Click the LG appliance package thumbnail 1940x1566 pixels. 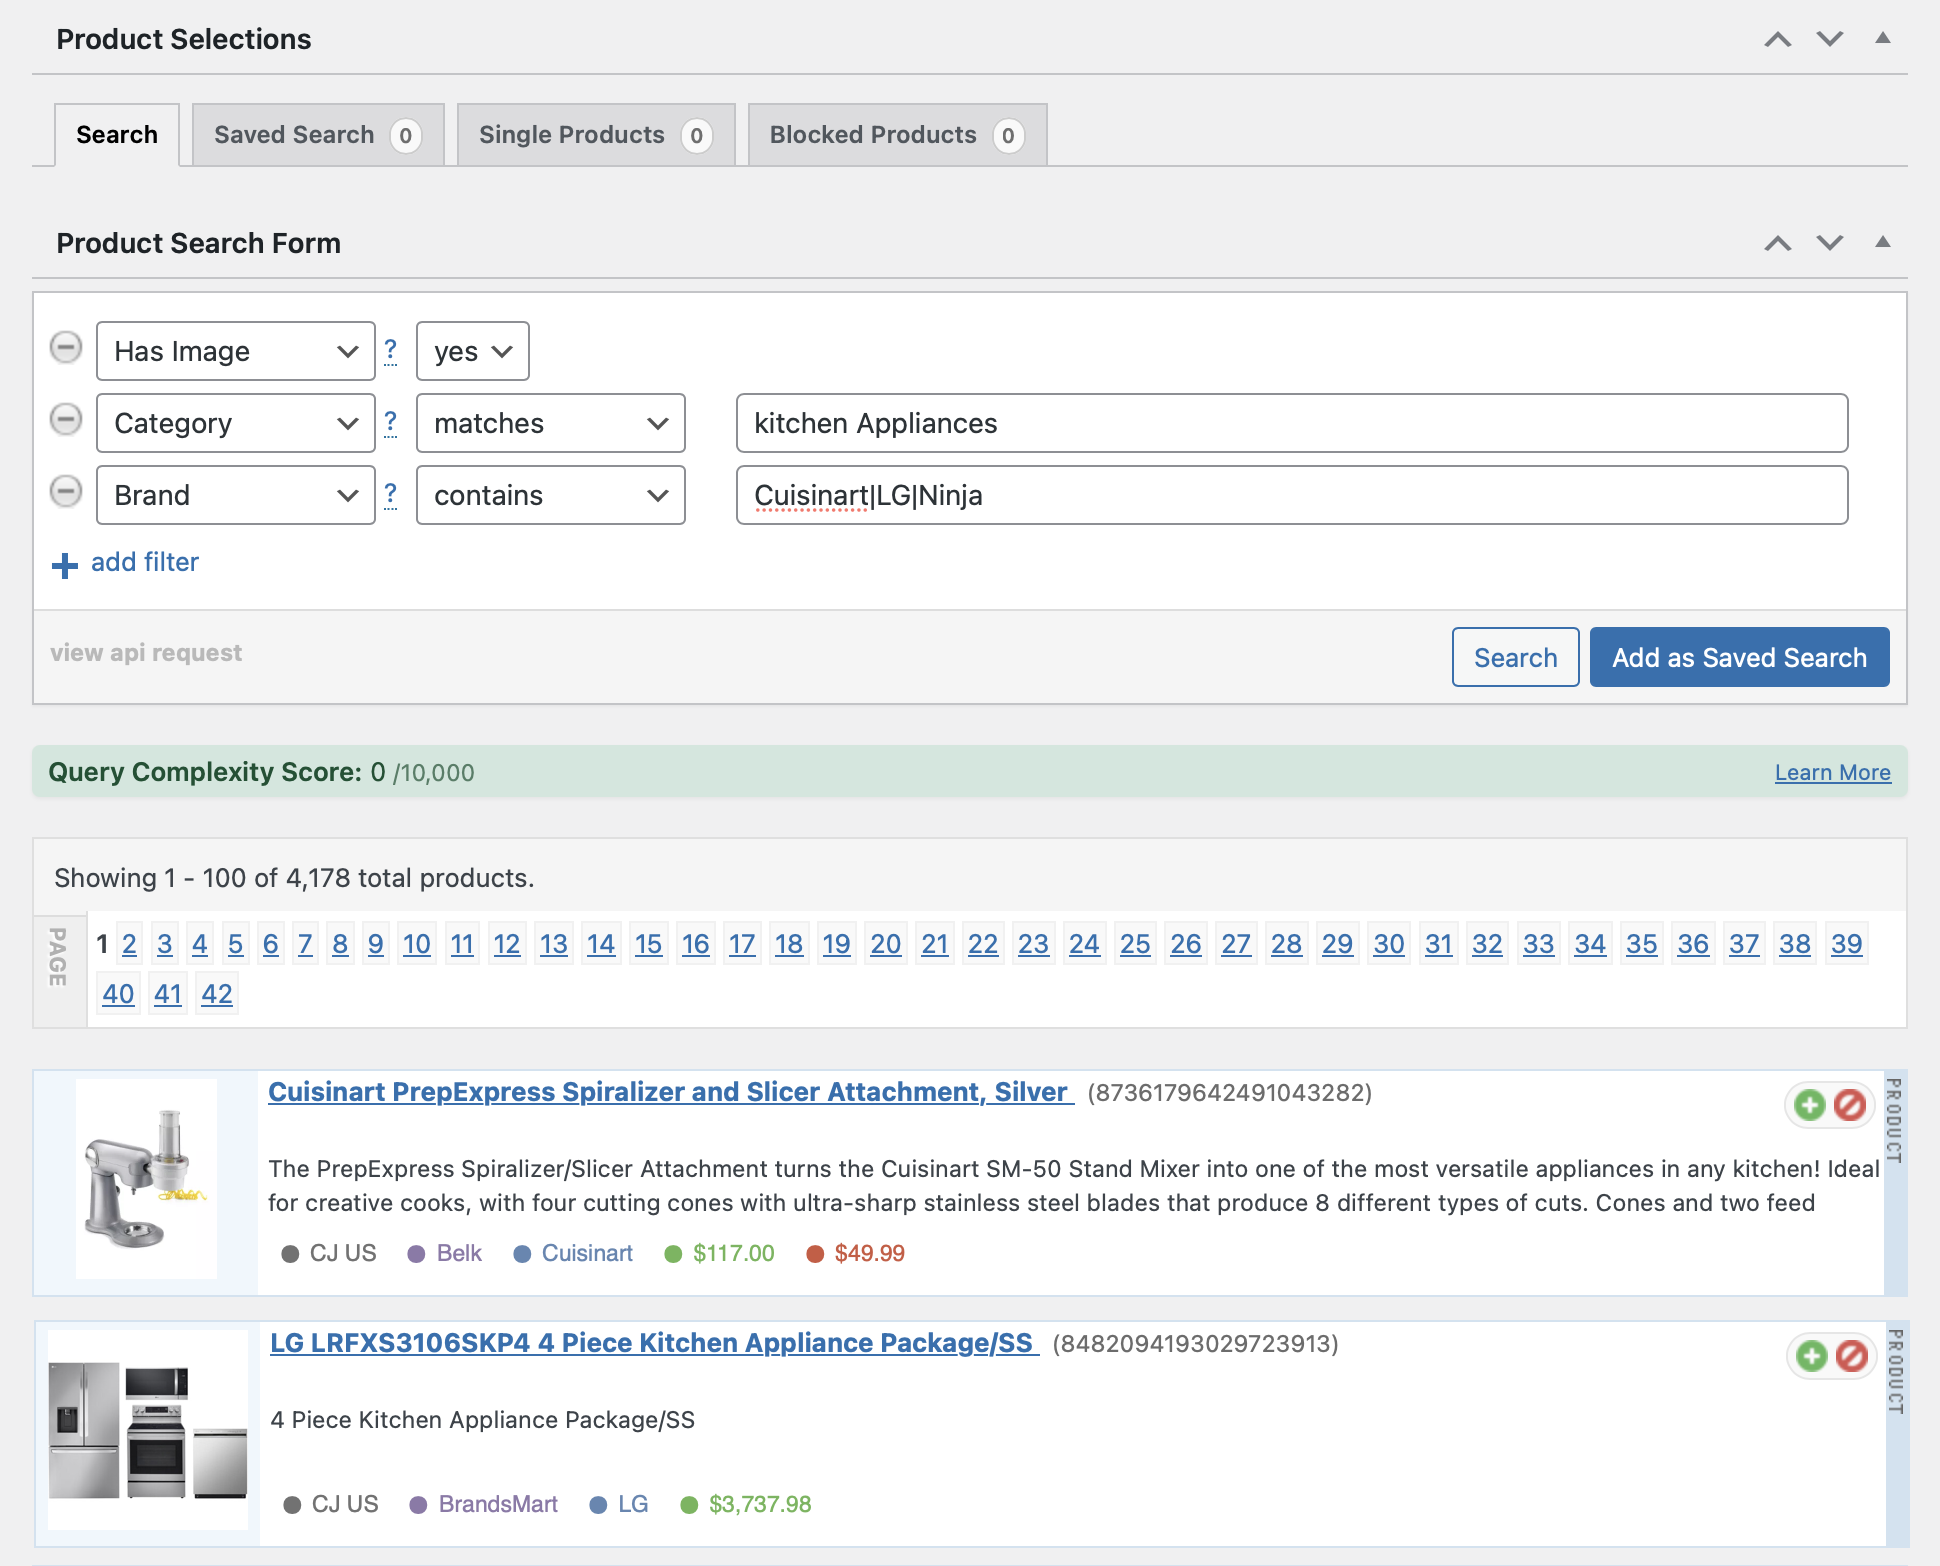coord(148,1430)
